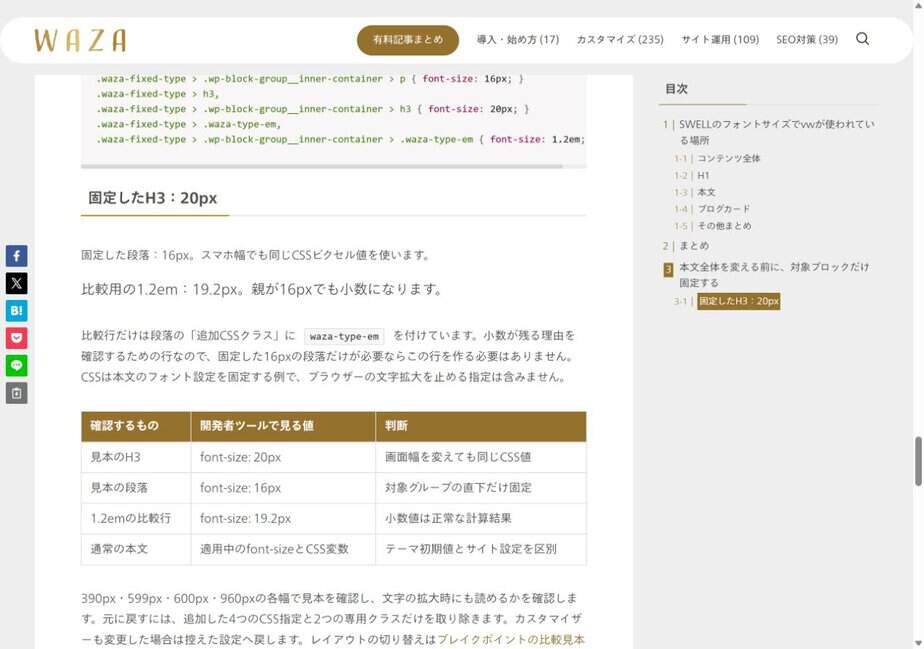
Task: Go to 2 まとめ in contents
Action: pos(694,246)
